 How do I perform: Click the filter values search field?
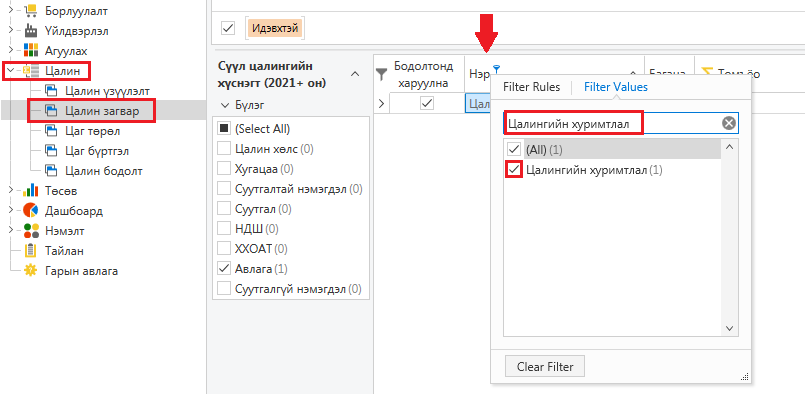[613, 123]
